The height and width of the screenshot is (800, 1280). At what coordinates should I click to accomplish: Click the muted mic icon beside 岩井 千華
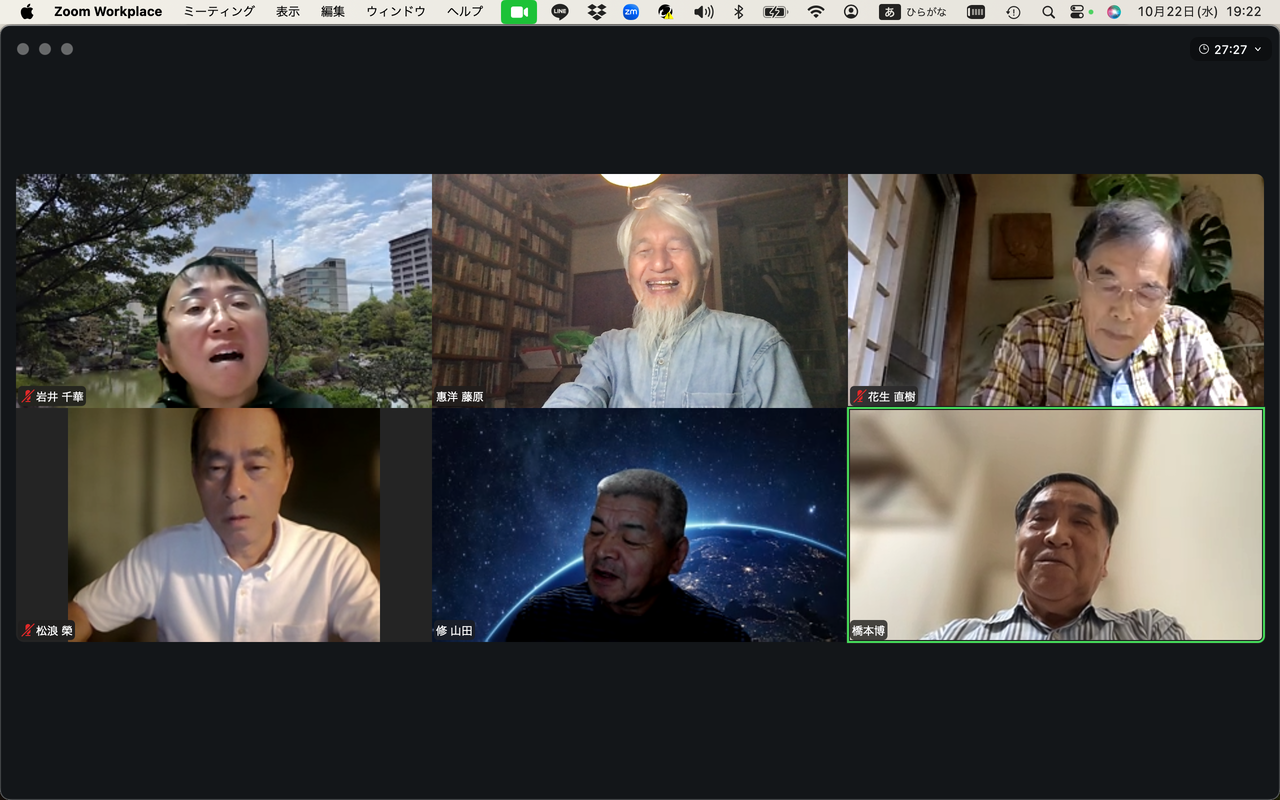[28, 397]
